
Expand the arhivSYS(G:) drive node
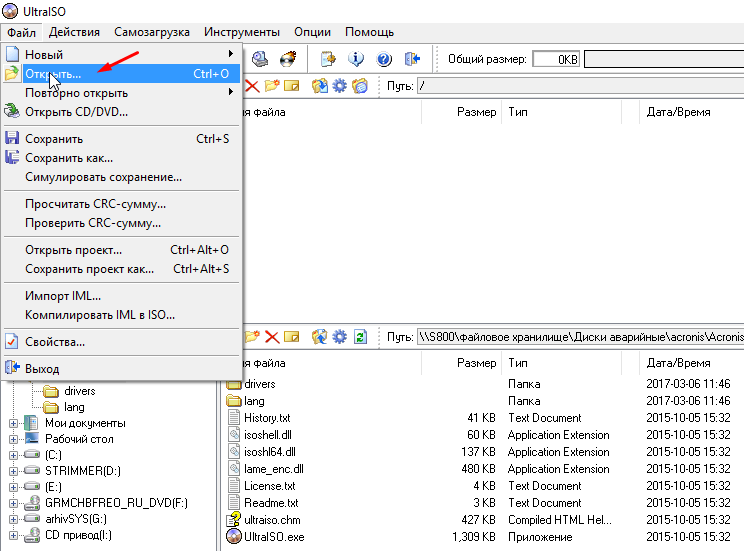[13, 519]
